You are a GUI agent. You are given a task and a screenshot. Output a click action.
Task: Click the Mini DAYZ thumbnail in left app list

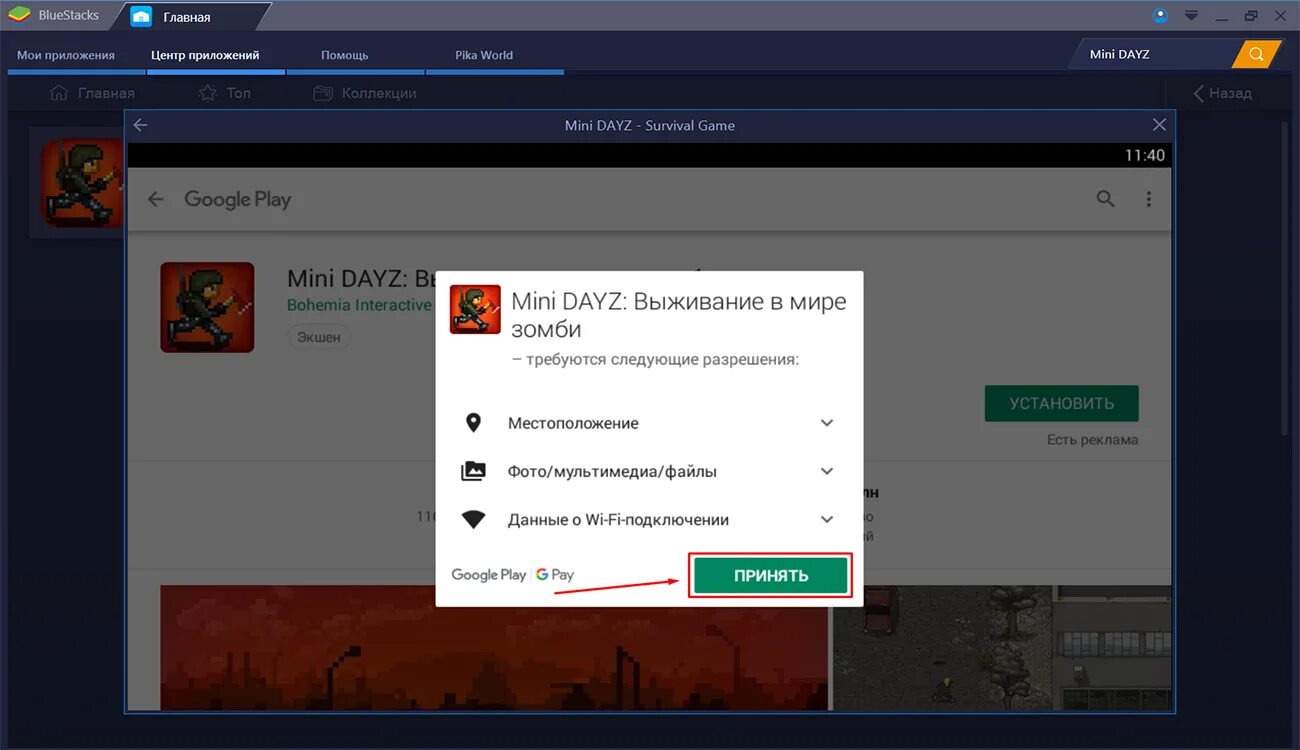point(84,182)
